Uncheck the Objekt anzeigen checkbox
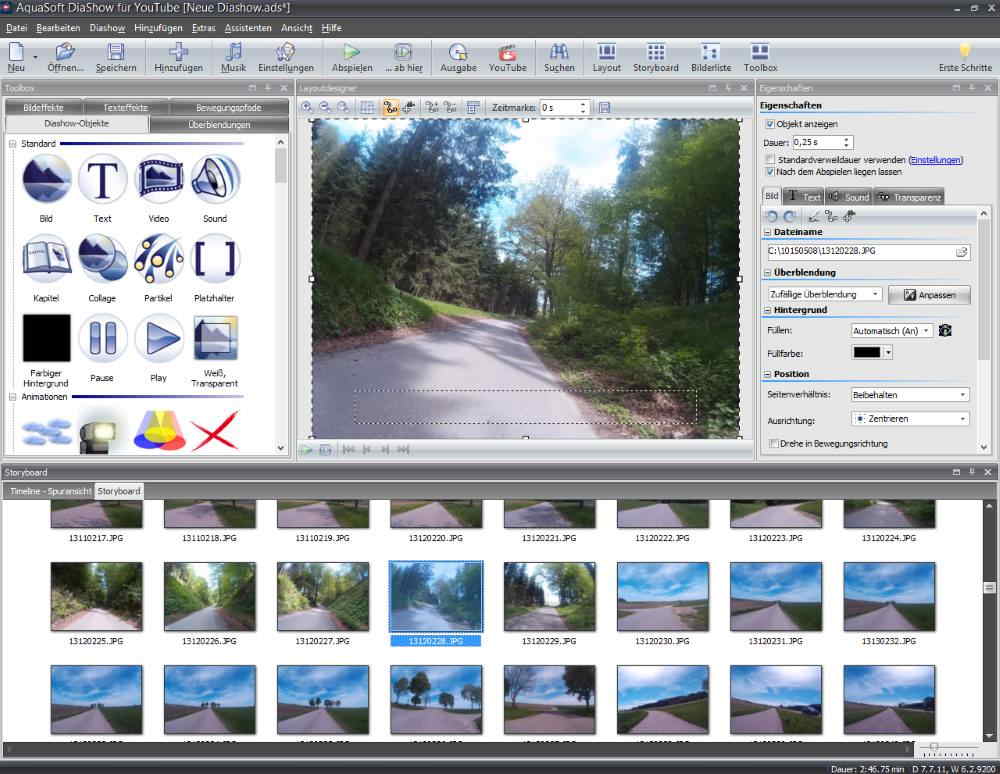Viewport: 1000px width, 774px height. (769, 124)
